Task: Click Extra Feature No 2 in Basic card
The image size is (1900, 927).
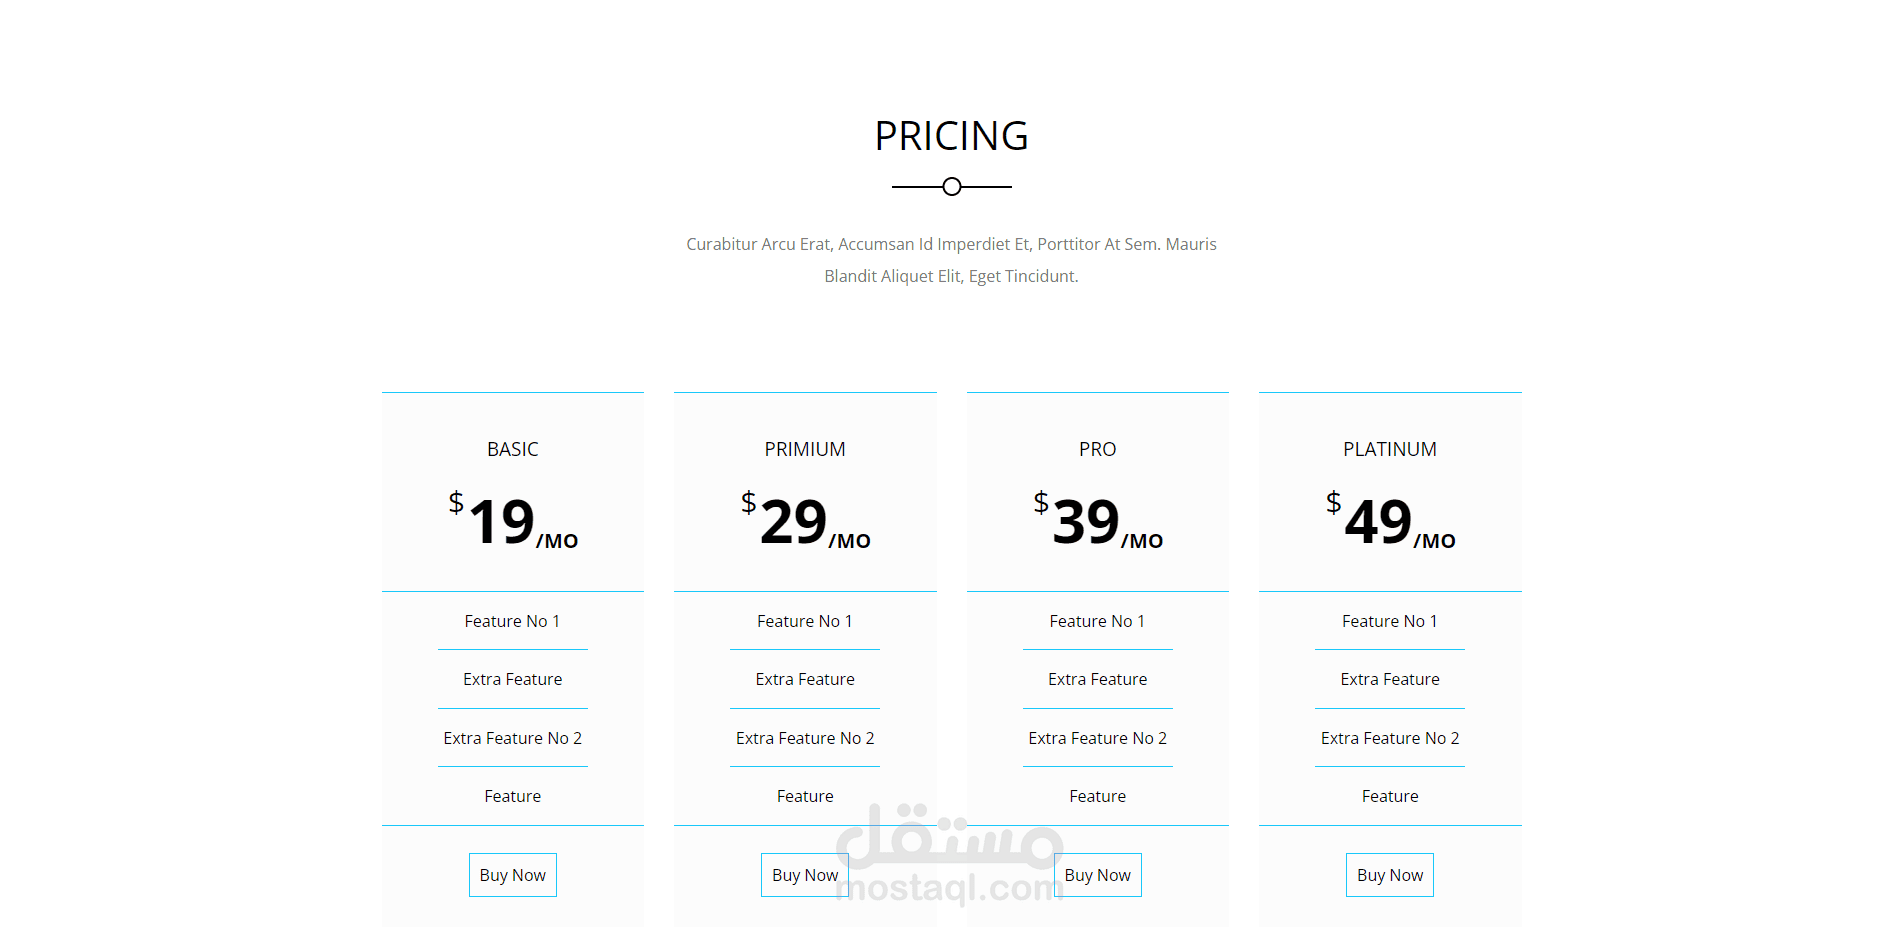Action: [x=512, y=738]
